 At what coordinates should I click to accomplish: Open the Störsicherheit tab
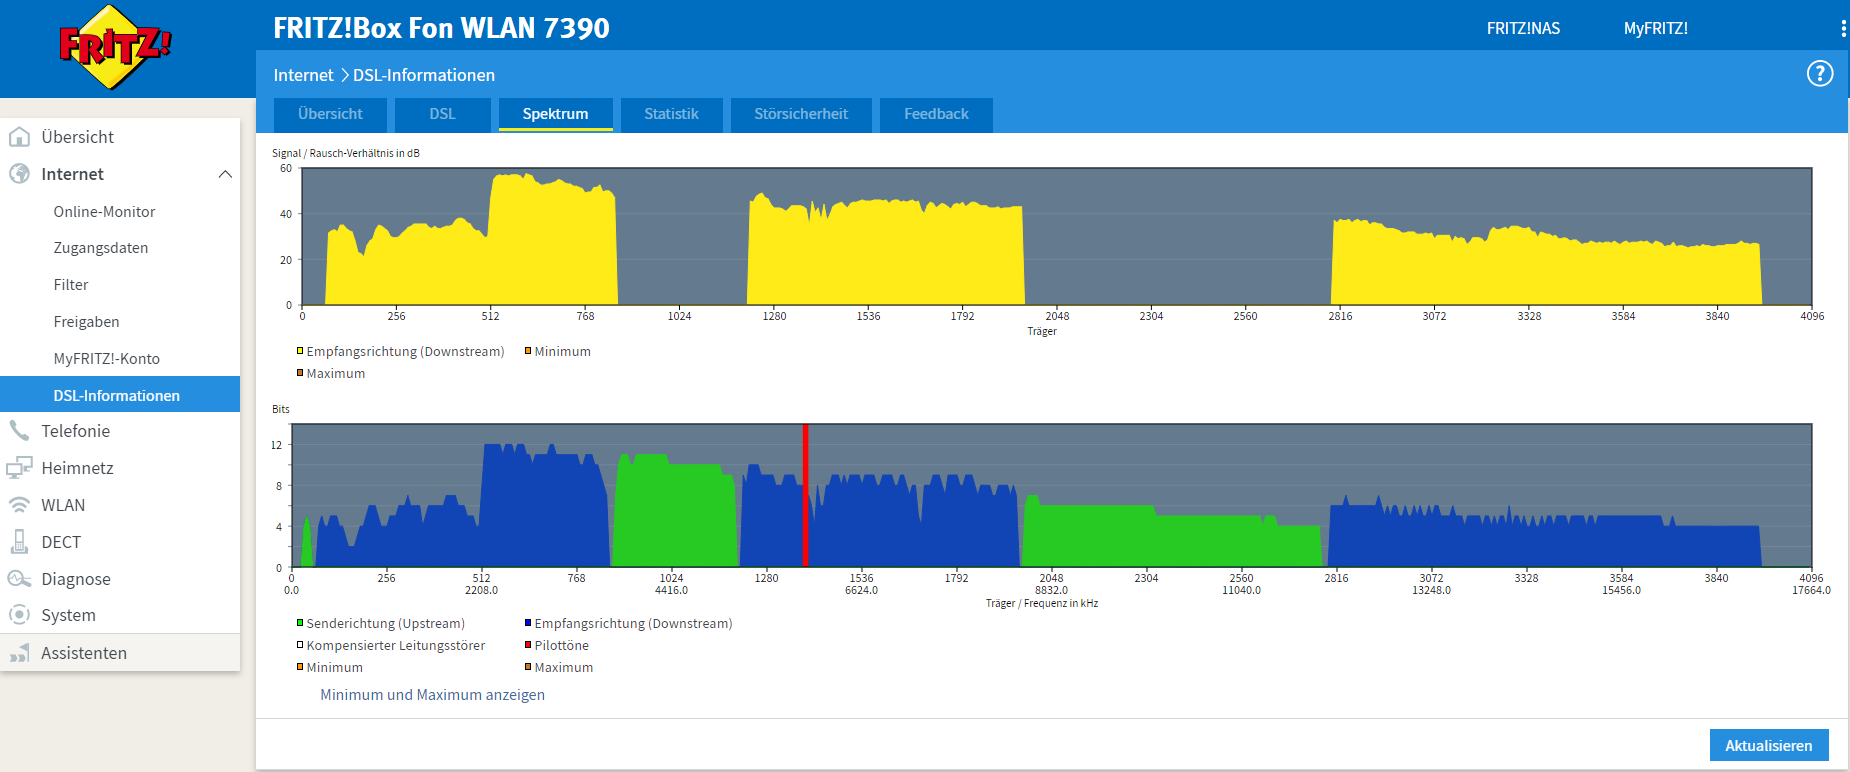801,114
